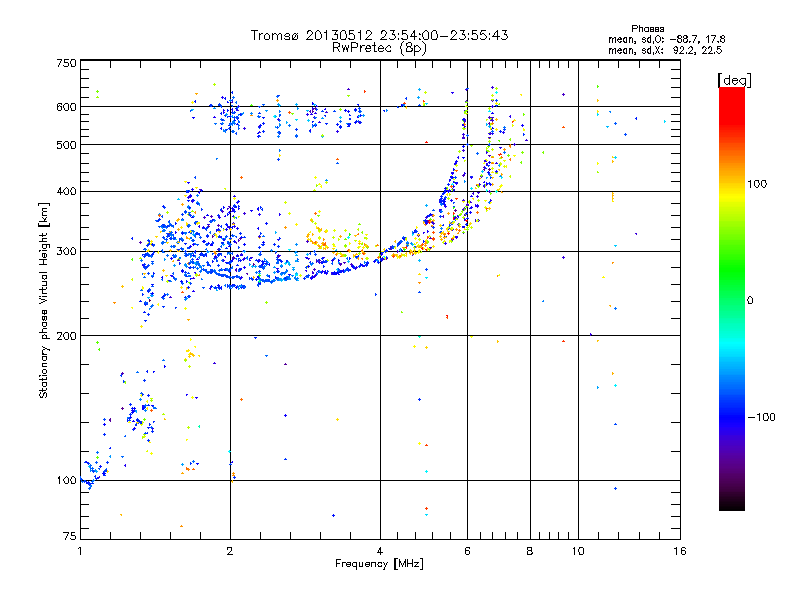Screen dimensions: 800x600
Task: Click the "200" height tick label
Action: click(66, 336)
